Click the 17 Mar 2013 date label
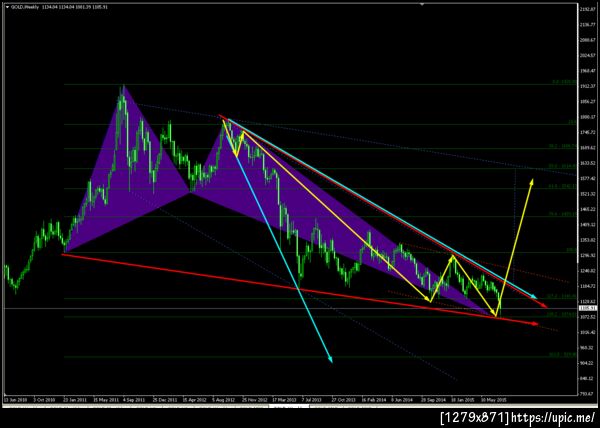Screen dimensions: 600x428 point(284,400)
